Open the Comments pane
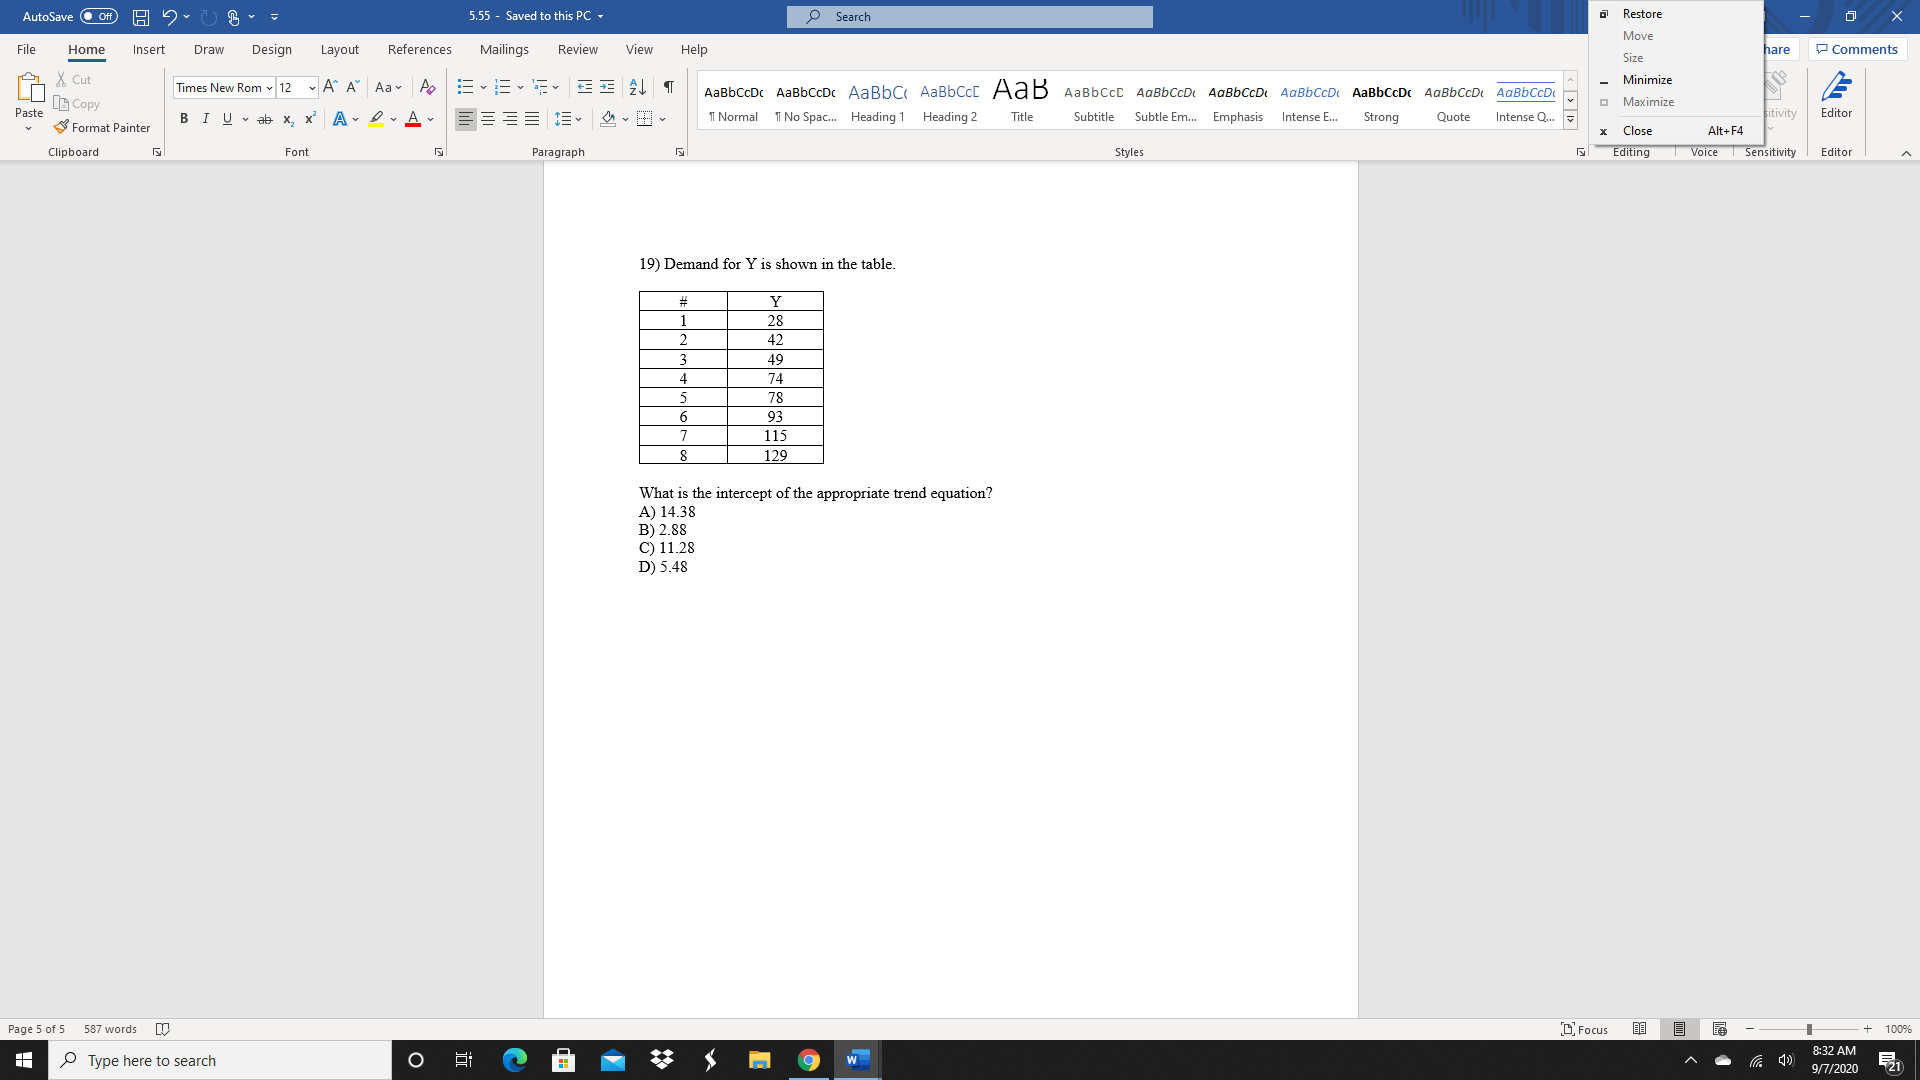Viewport: 1920px width, 1080px height. coord(1857,49)
